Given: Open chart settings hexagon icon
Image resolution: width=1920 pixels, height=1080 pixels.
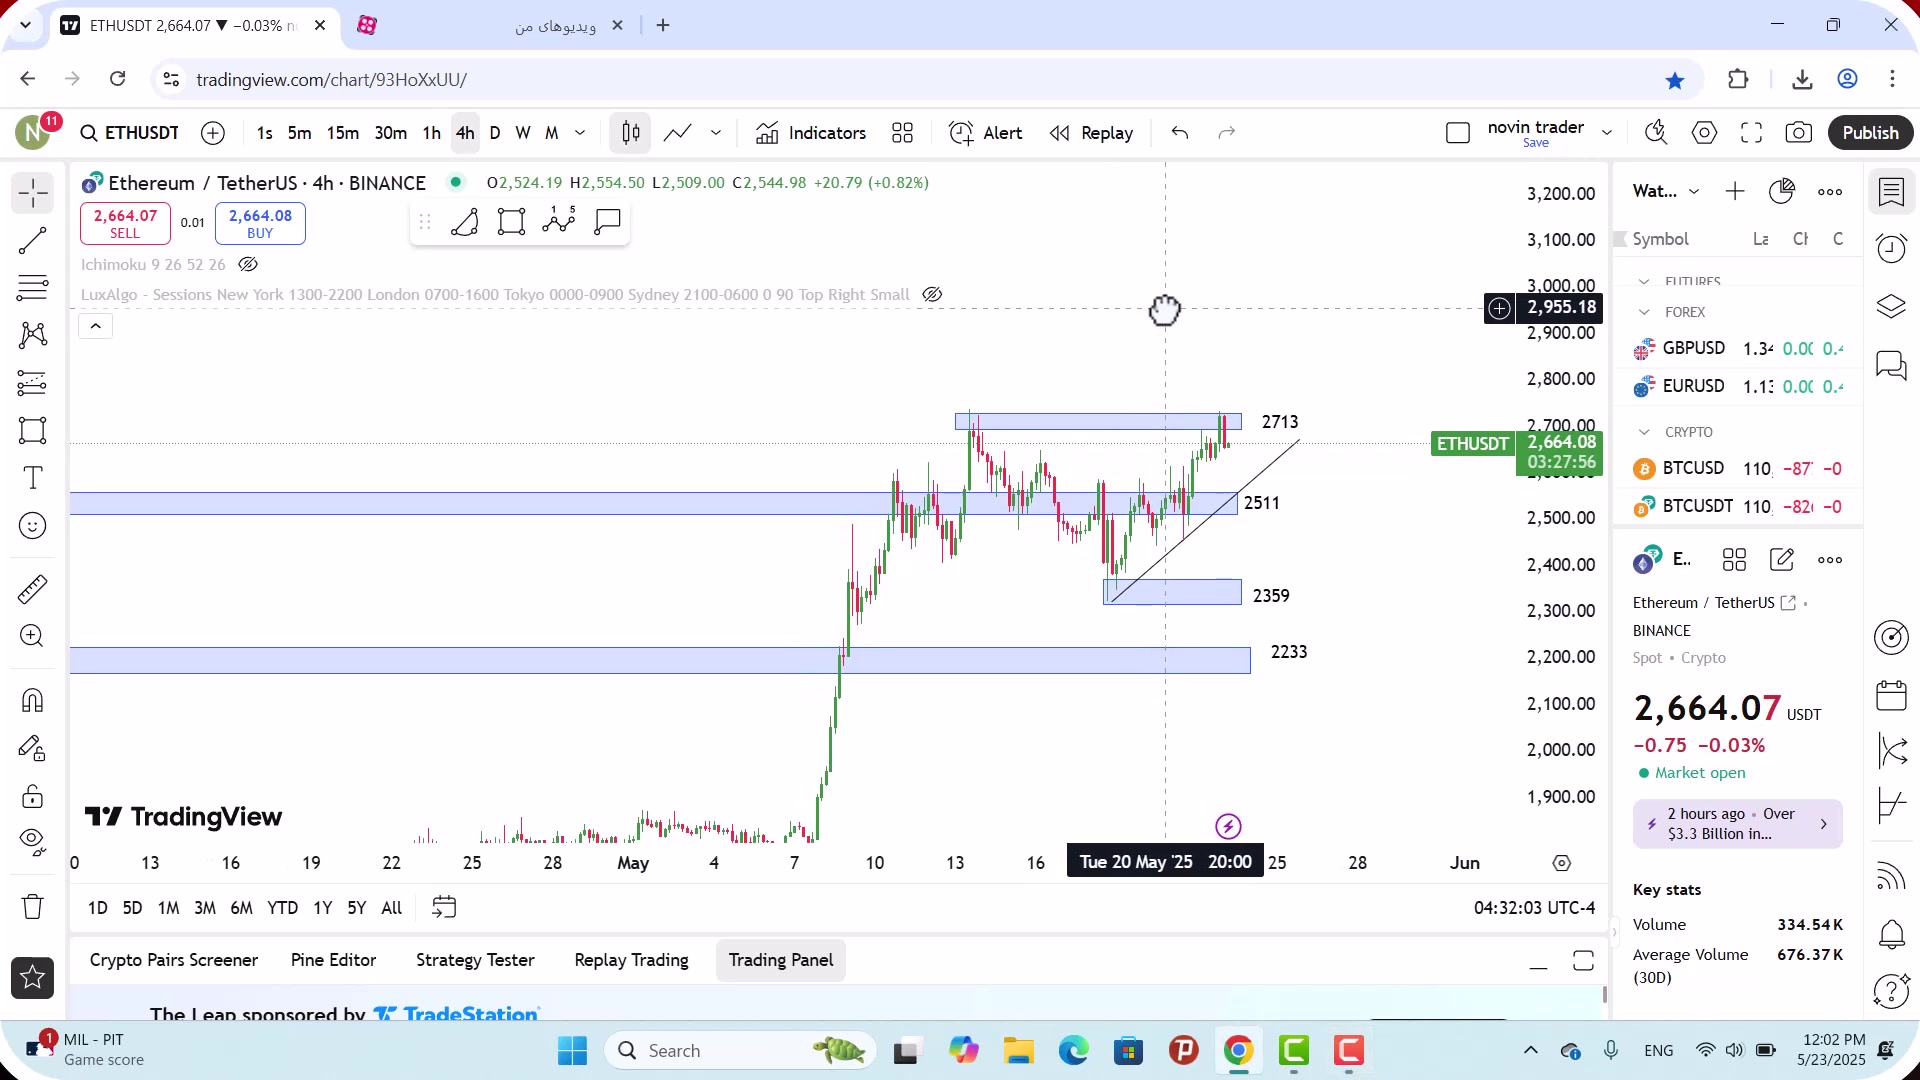Looking at the screenshot, I should point(1704,133).
